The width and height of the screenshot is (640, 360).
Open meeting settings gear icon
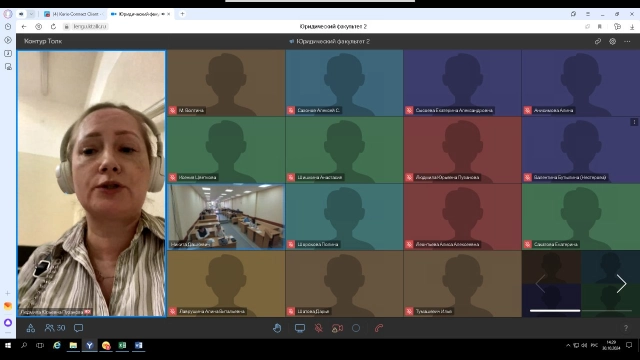pyautogui.click(x=612, y=41)
